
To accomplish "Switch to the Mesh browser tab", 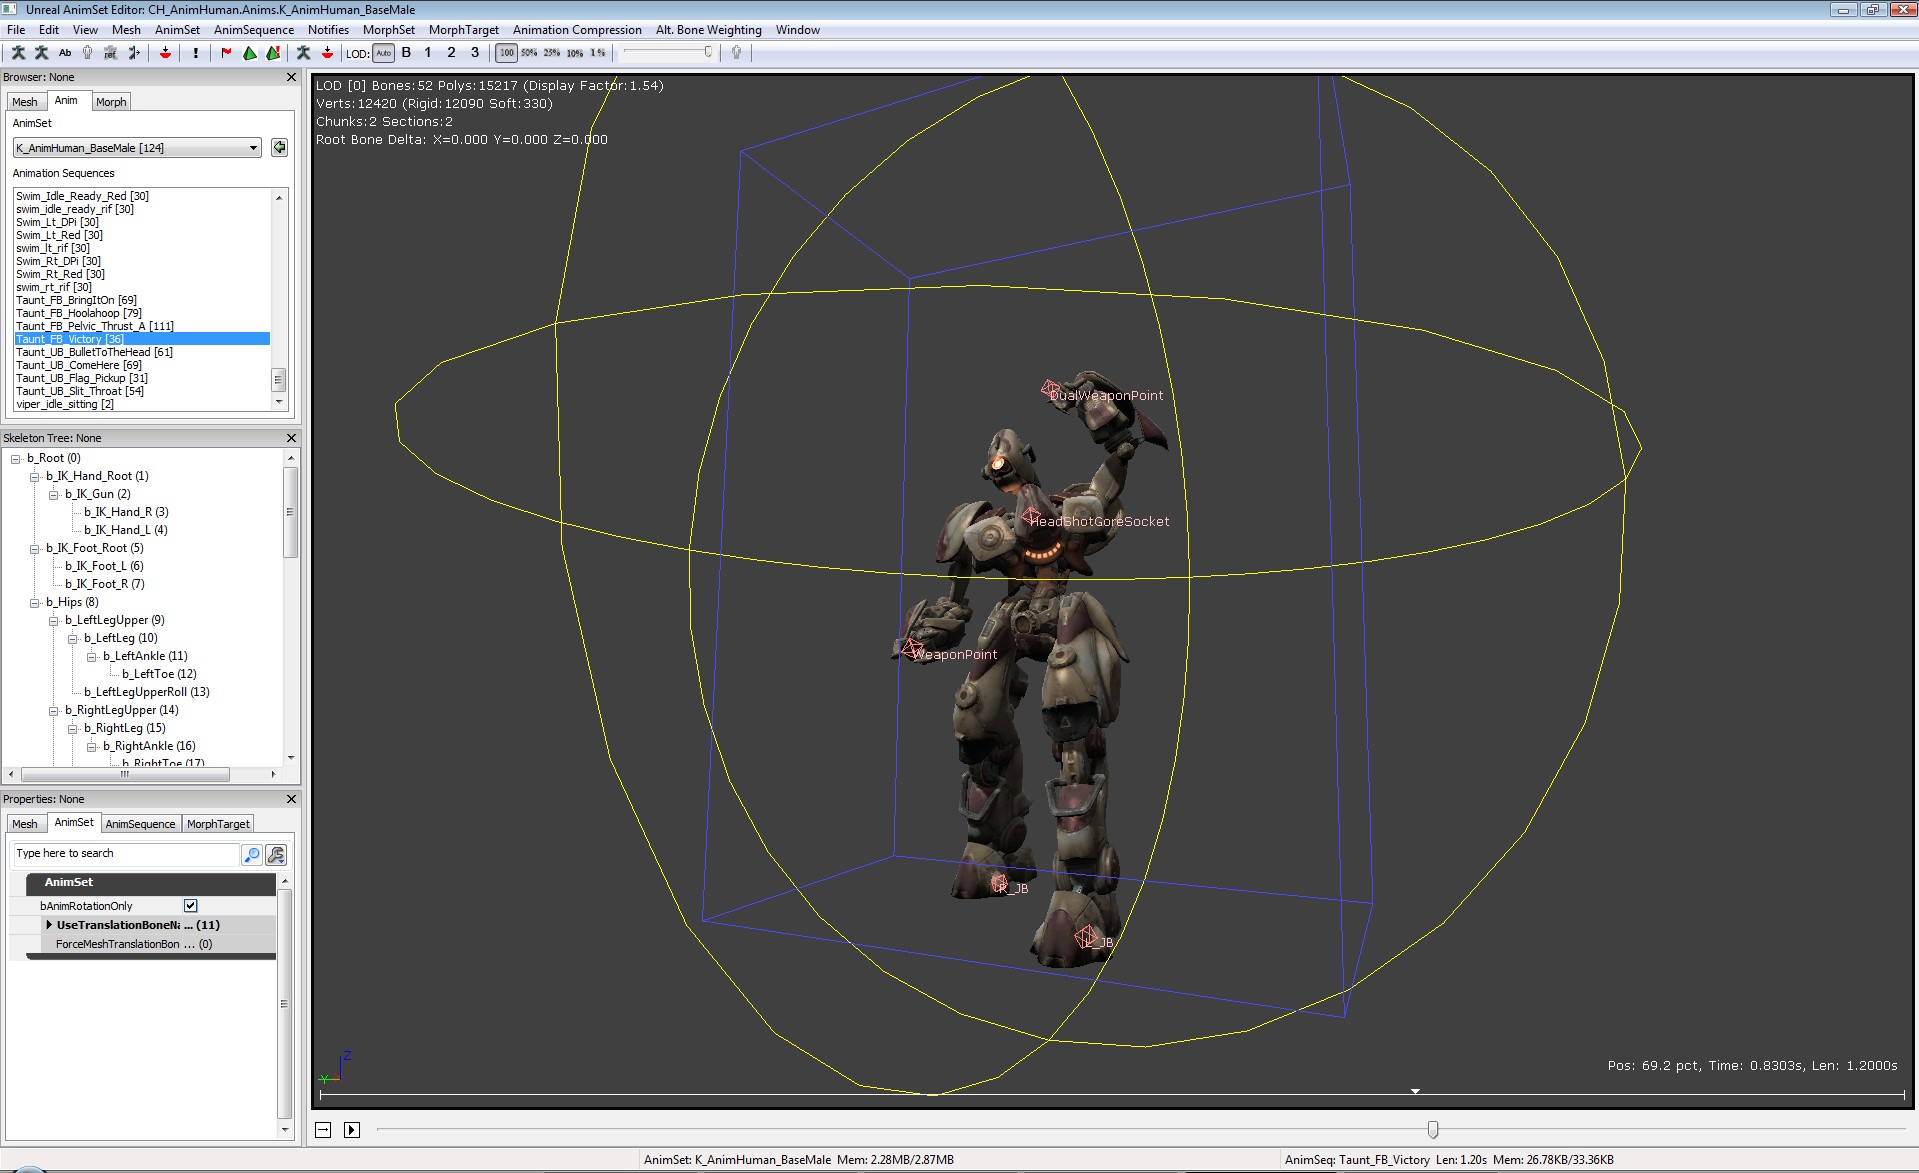I will [25, 102].
